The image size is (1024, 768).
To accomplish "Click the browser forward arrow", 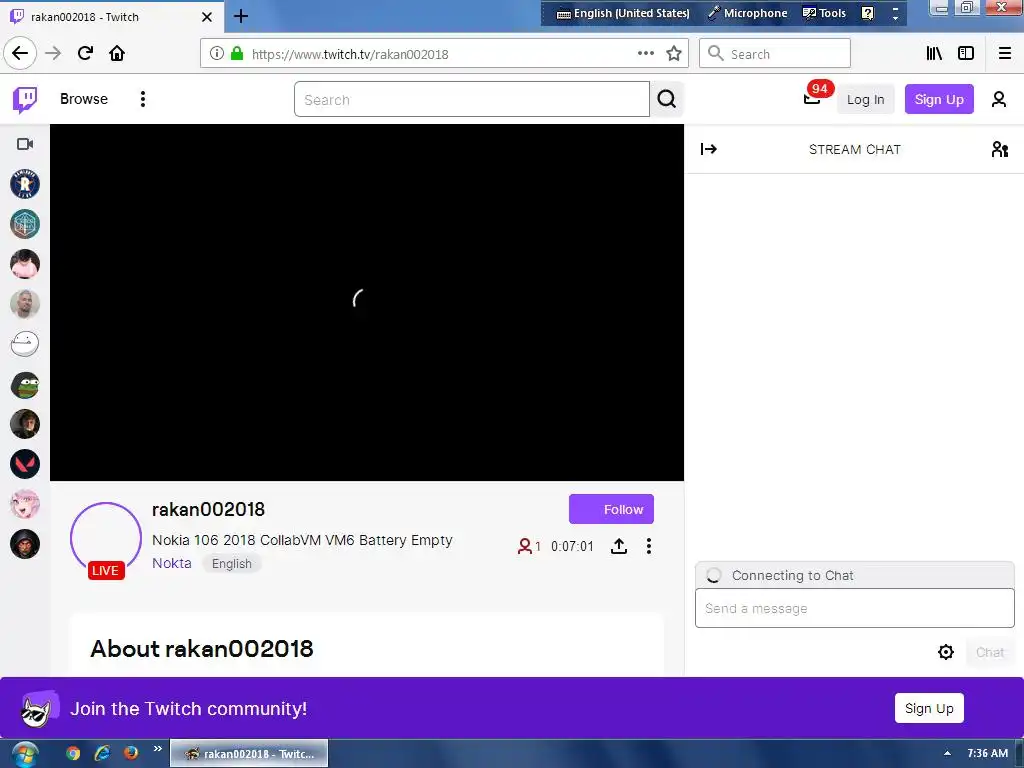I will (53, 54).
